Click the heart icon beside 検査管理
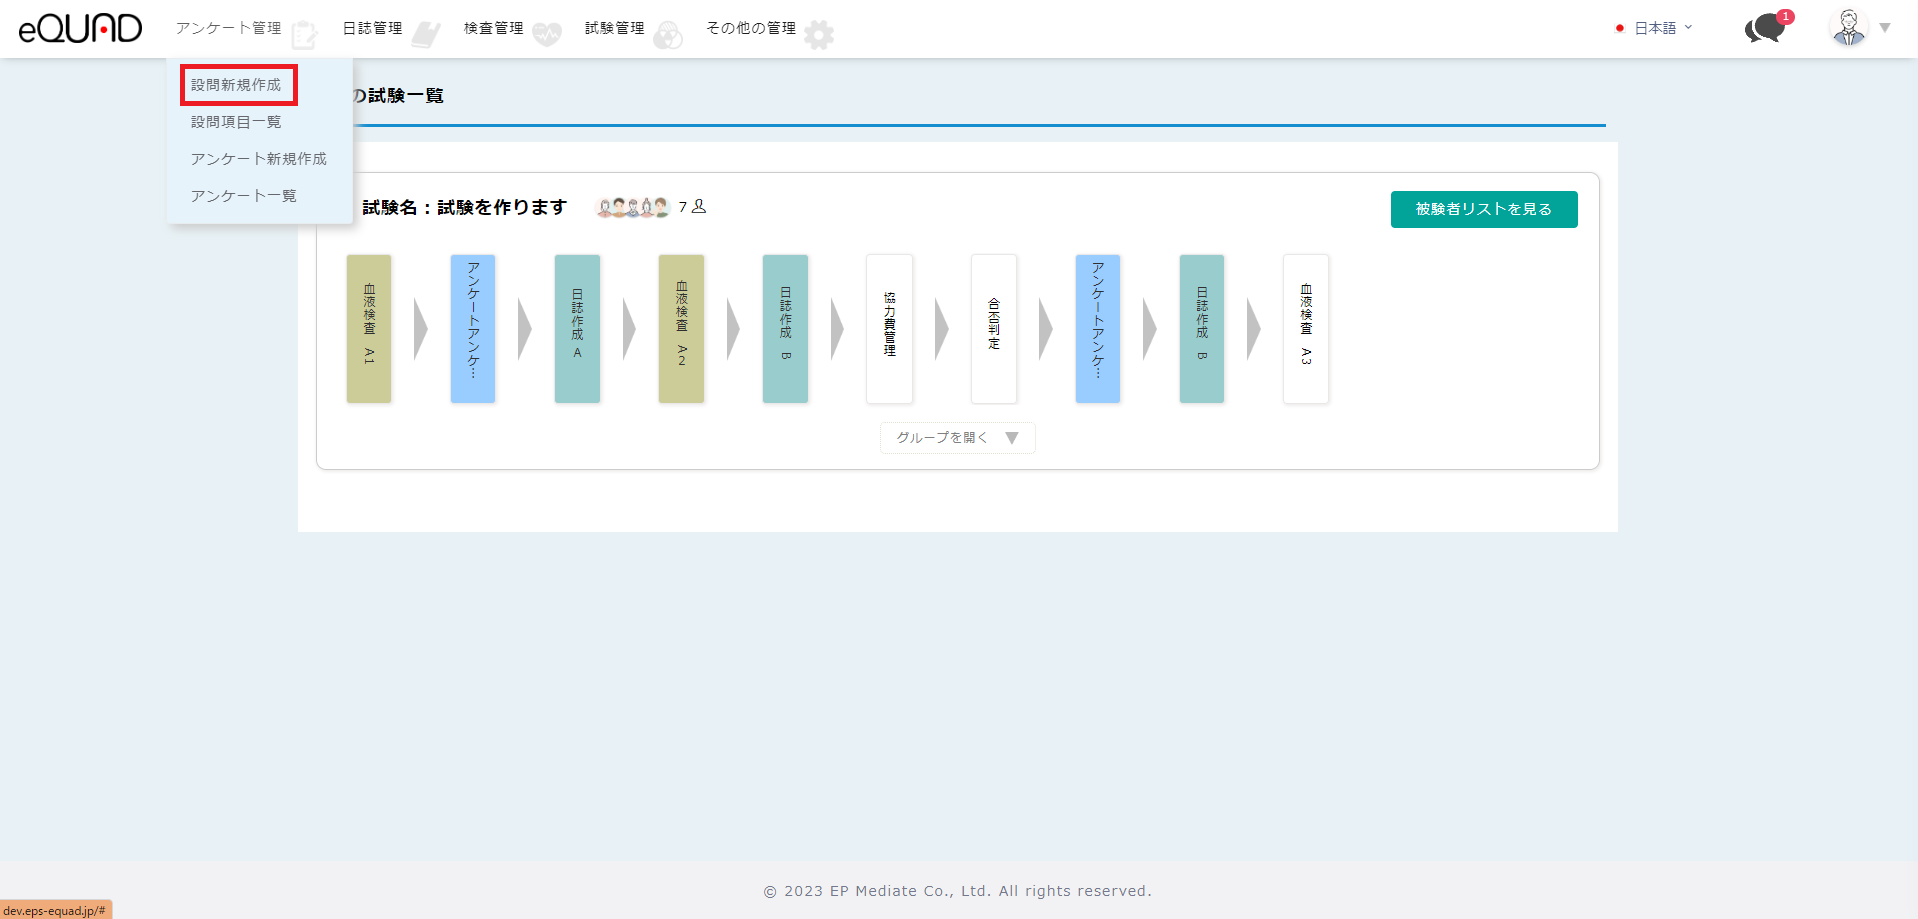This screenshot has height=919, width=1918. 547,35
